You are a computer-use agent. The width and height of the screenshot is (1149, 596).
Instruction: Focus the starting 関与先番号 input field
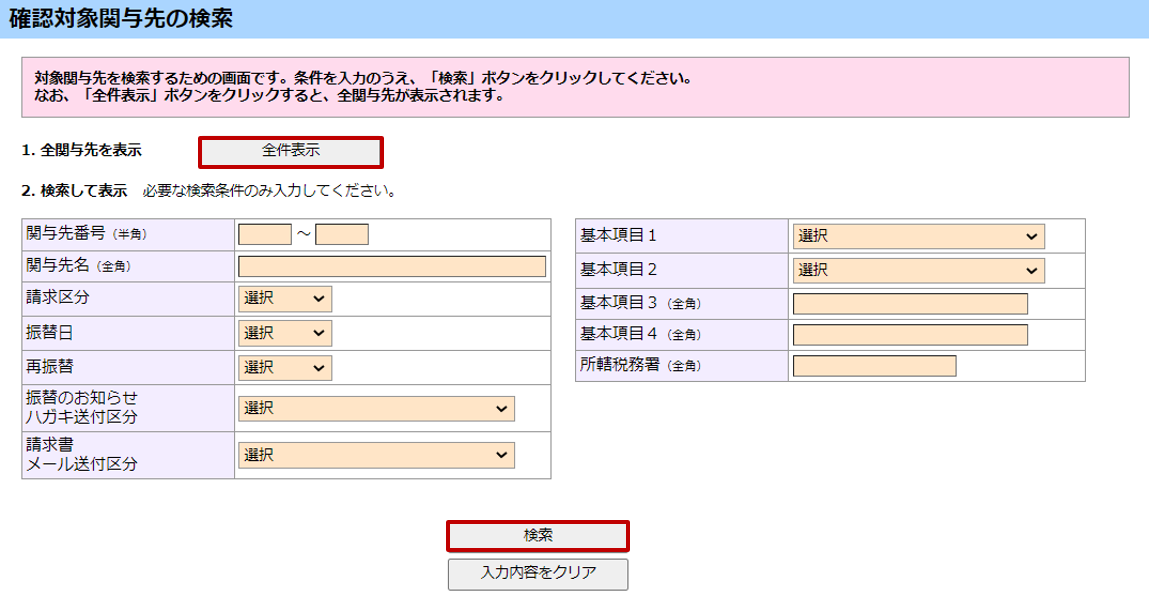[264, 235]
